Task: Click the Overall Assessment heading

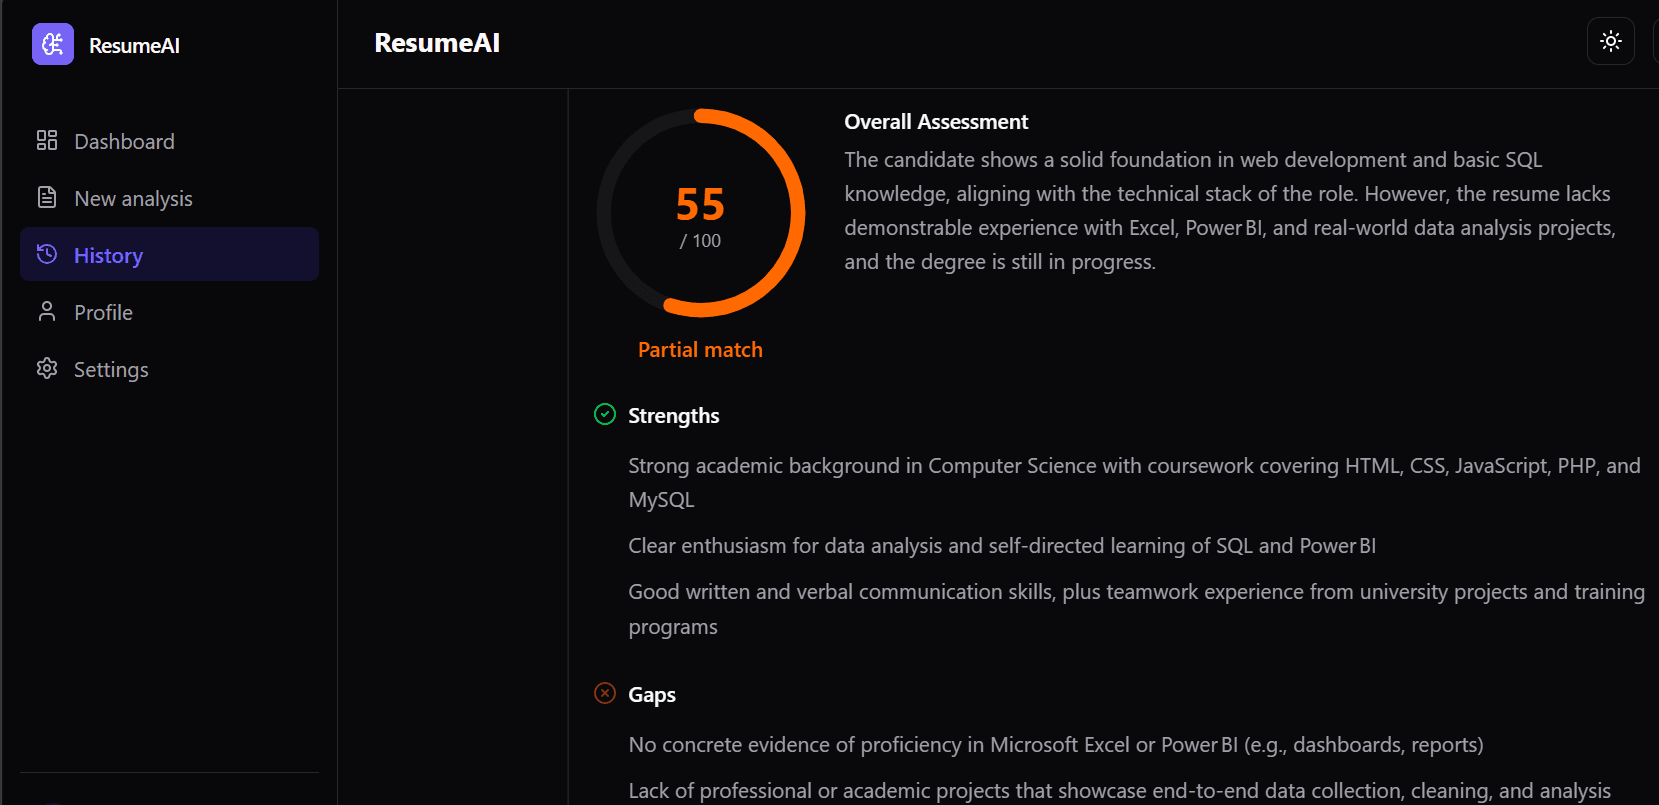Action: [x=936, y=122]
